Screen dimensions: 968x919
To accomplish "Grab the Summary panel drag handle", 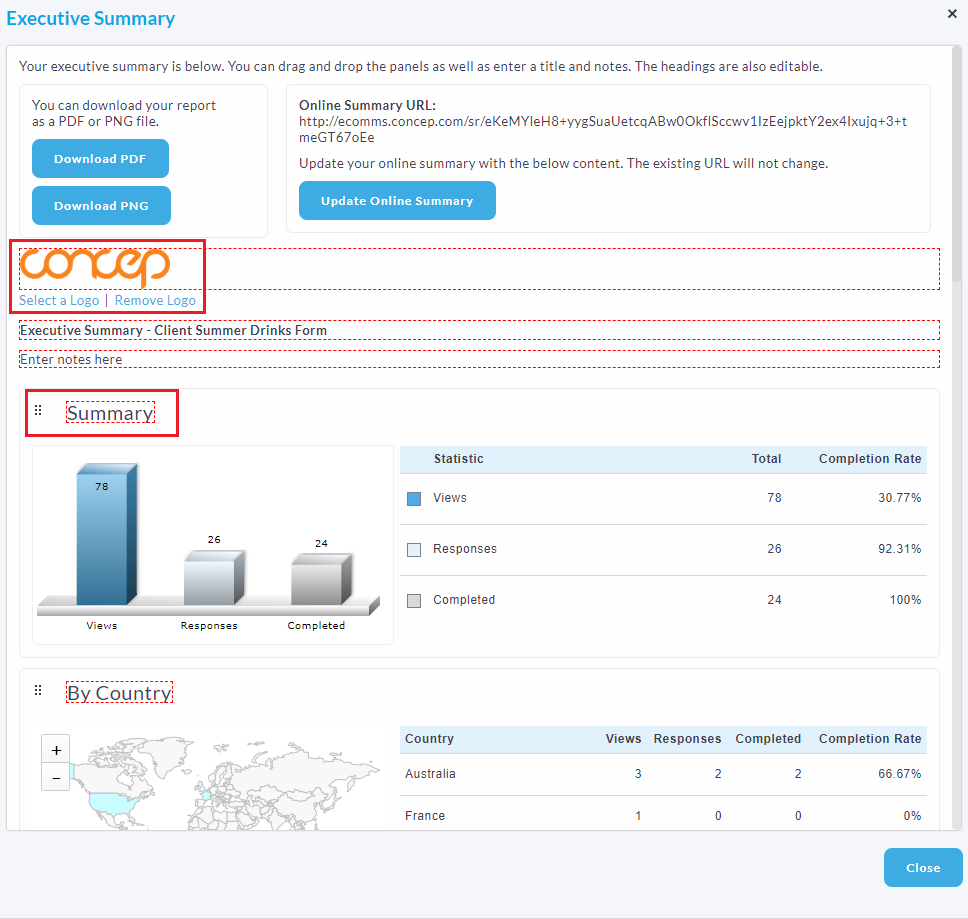I will point(38,410).
